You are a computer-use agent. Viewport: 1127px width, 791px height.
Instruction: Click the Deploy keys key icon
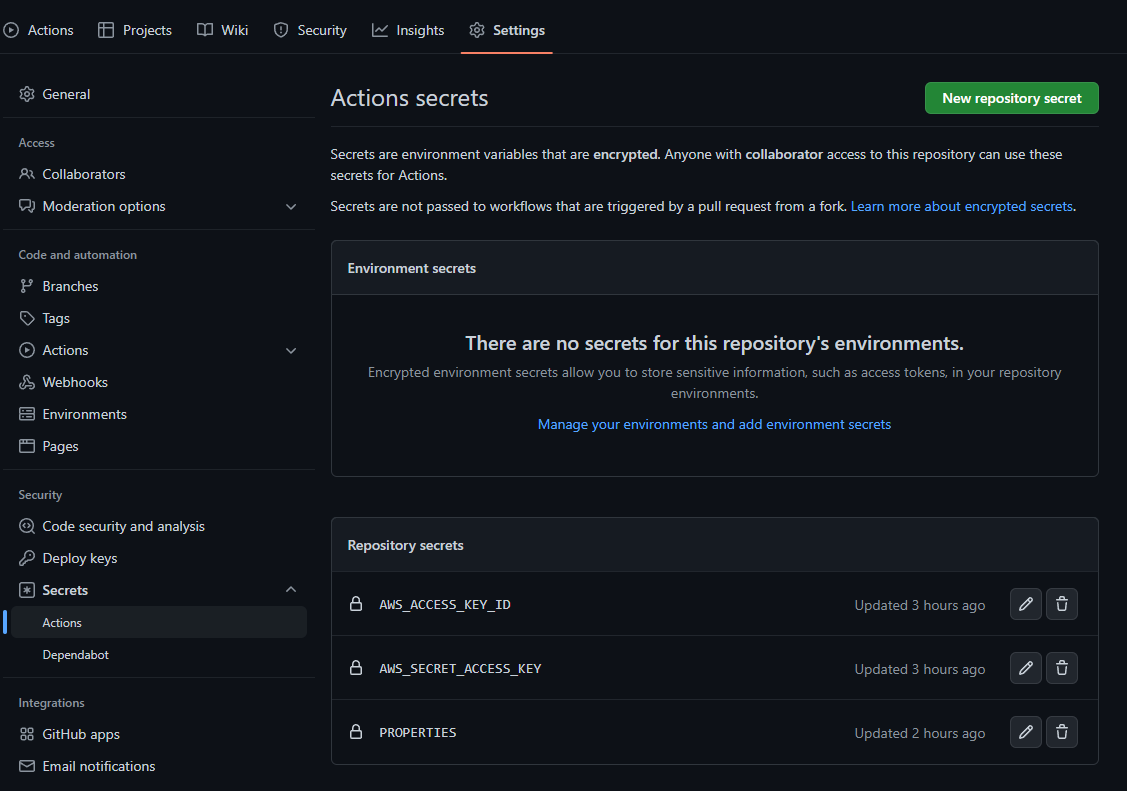pos(27,558)
